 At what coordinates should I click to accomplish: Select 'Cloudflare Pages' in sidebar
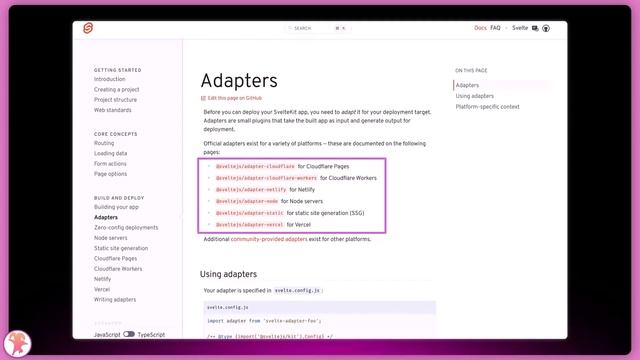[116, 258]
